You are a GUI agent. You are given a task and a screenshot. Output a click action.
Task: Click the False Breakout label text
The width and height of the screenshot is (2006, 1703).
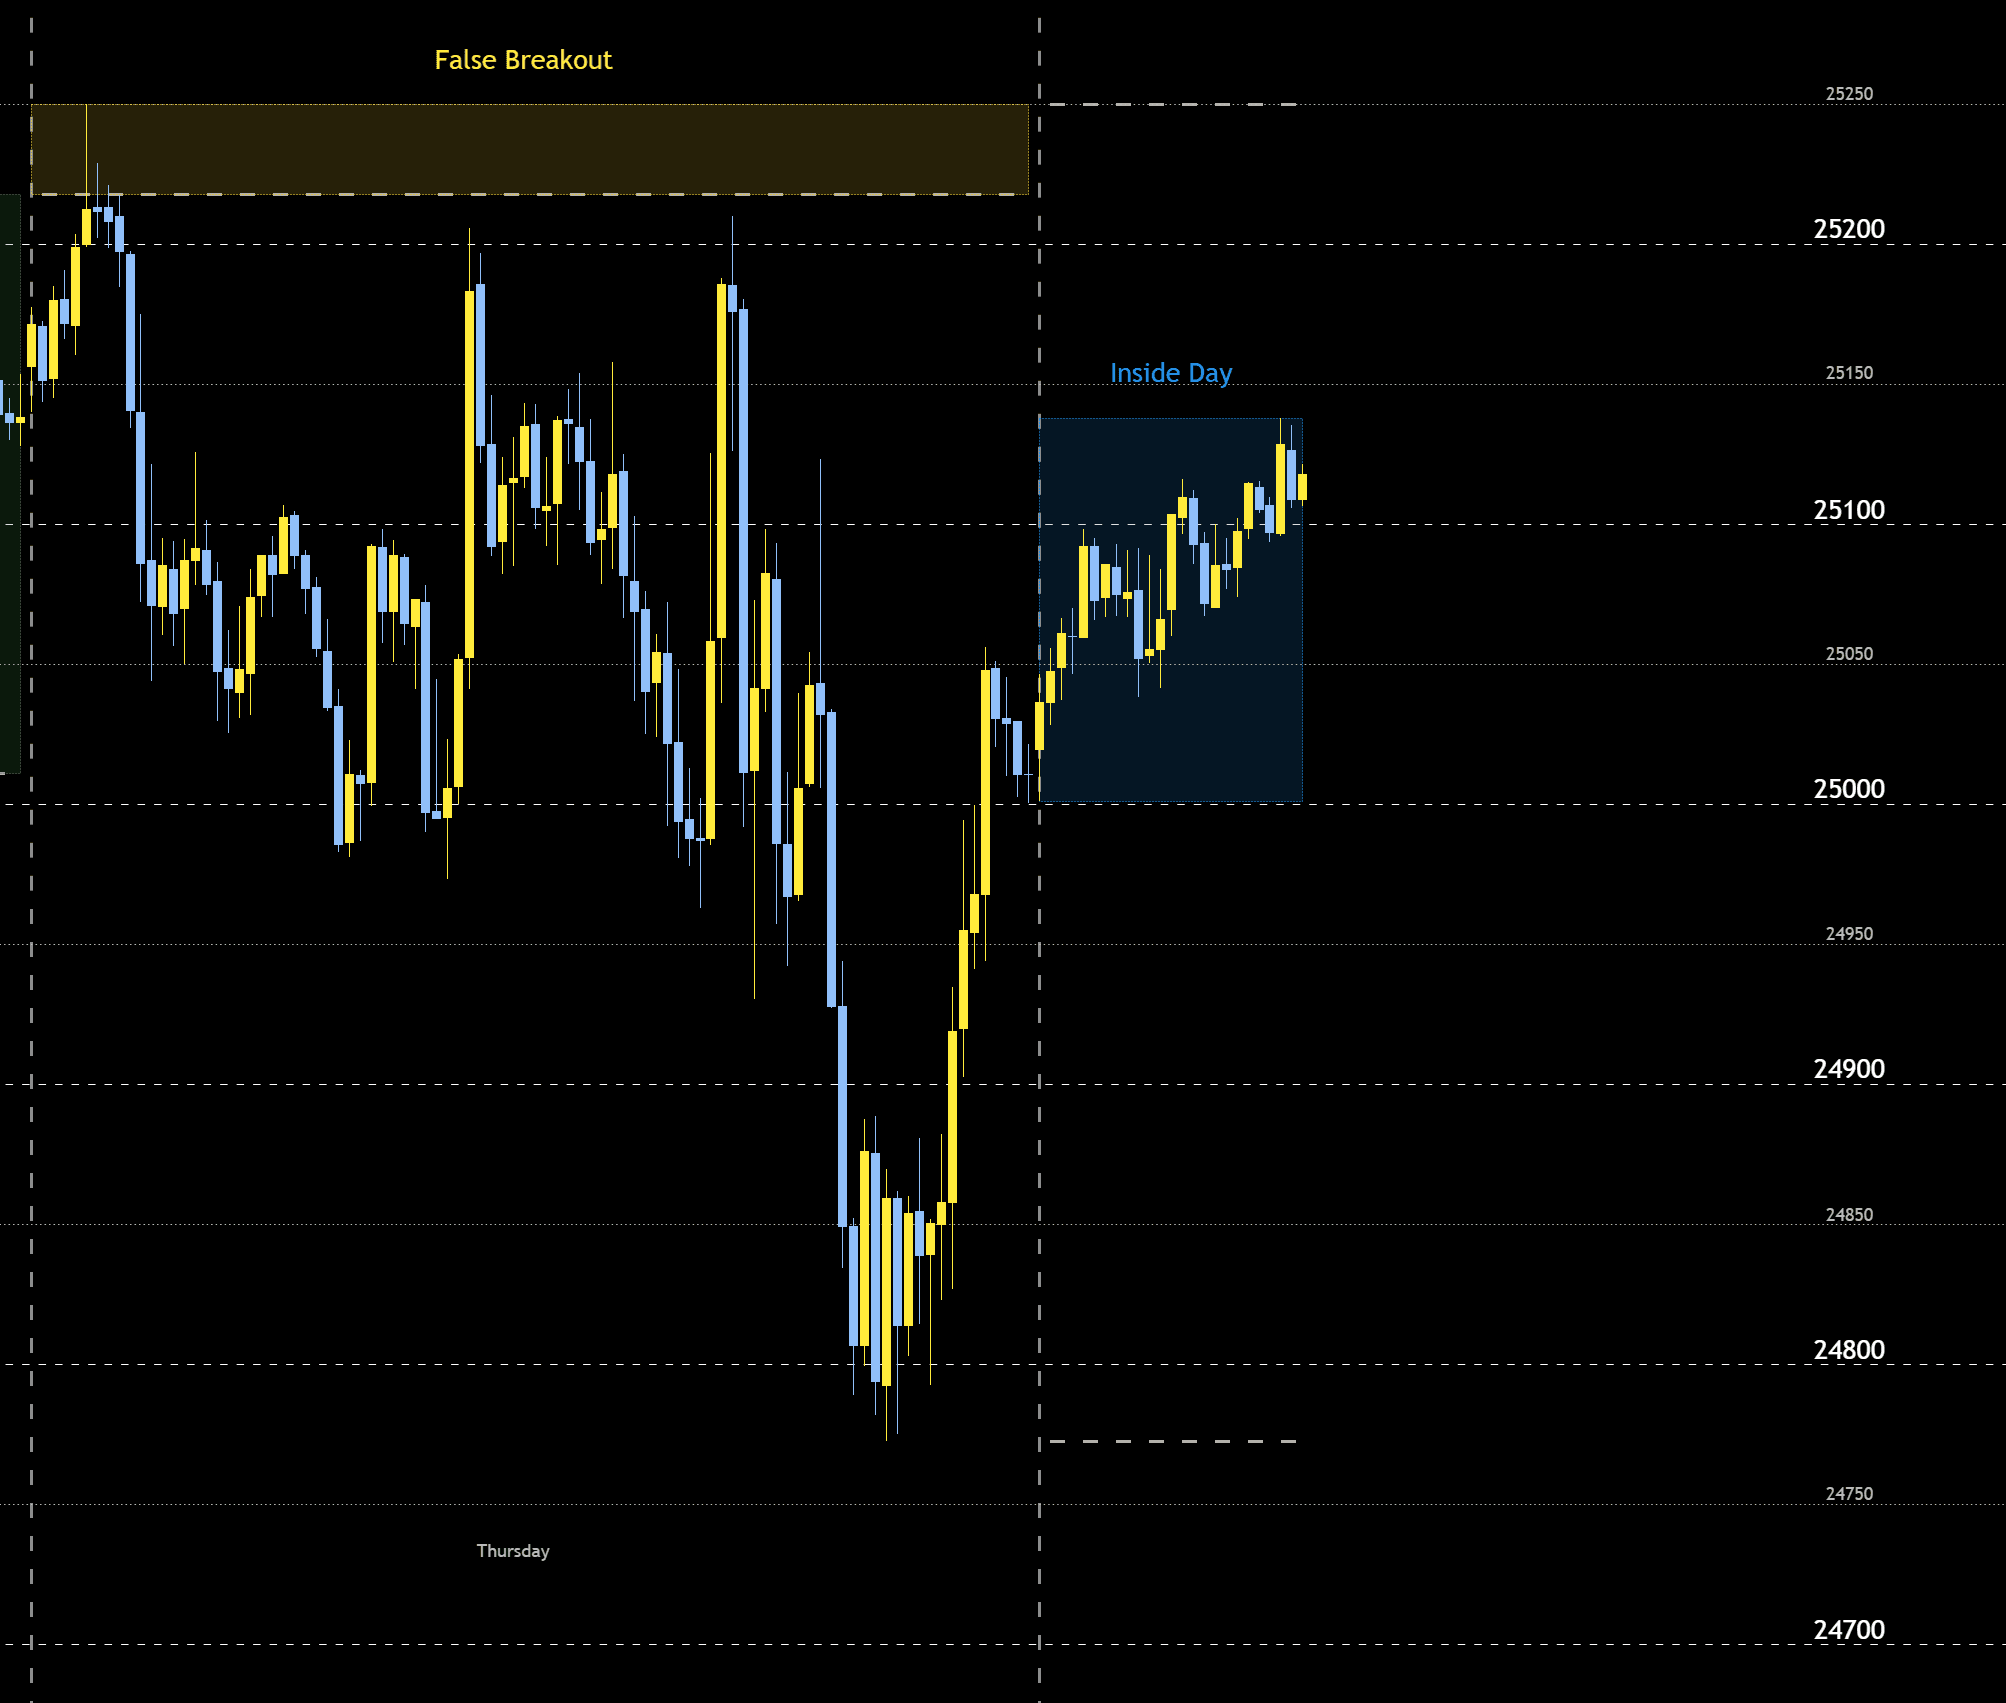point(522,60)
